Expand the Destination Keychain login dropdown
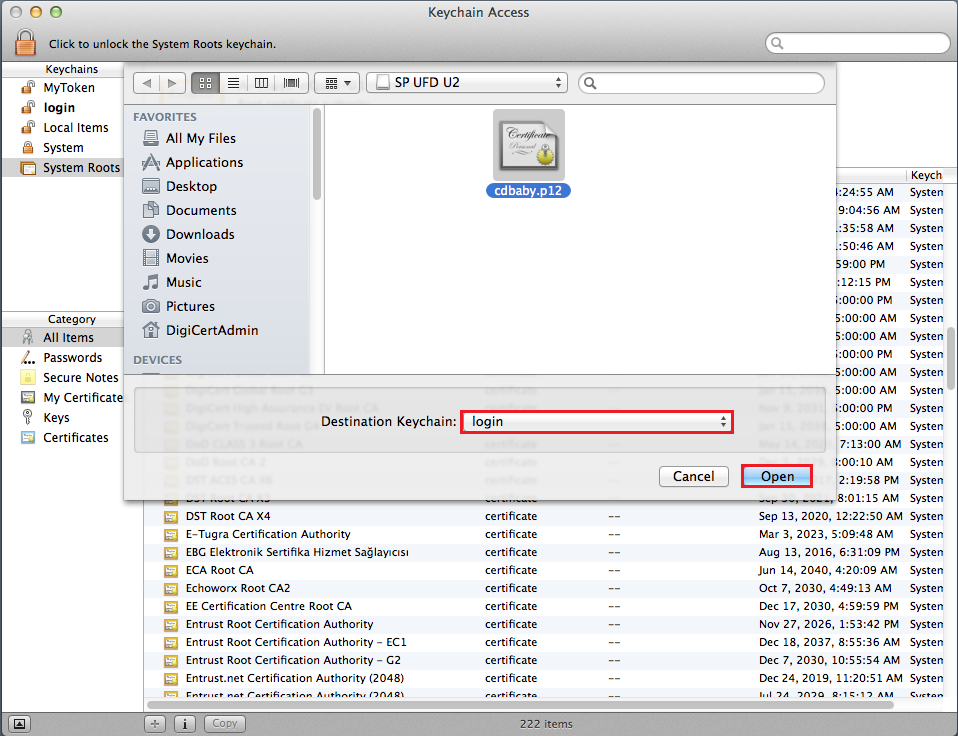This screenshot has width=958, height=736. (597, 422)
